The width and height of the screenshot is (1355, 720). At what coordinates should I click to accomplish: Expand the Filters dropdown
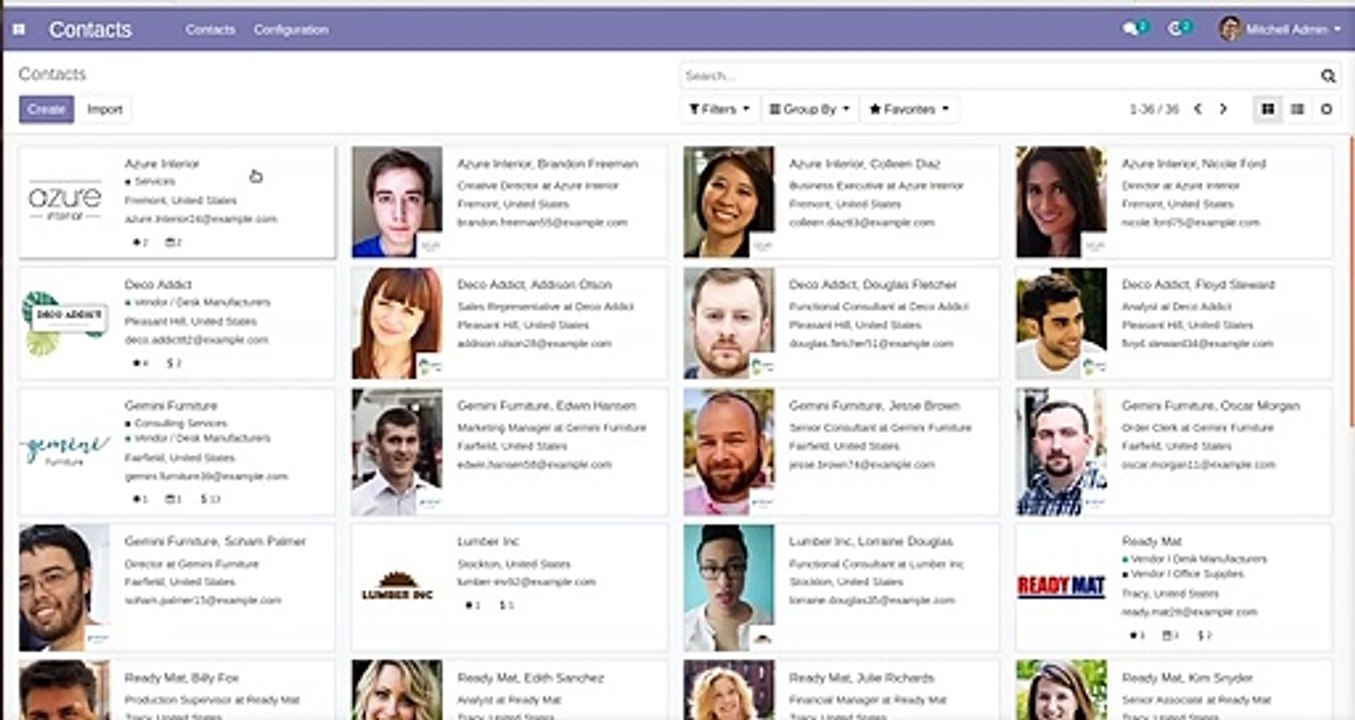(719, 109)
